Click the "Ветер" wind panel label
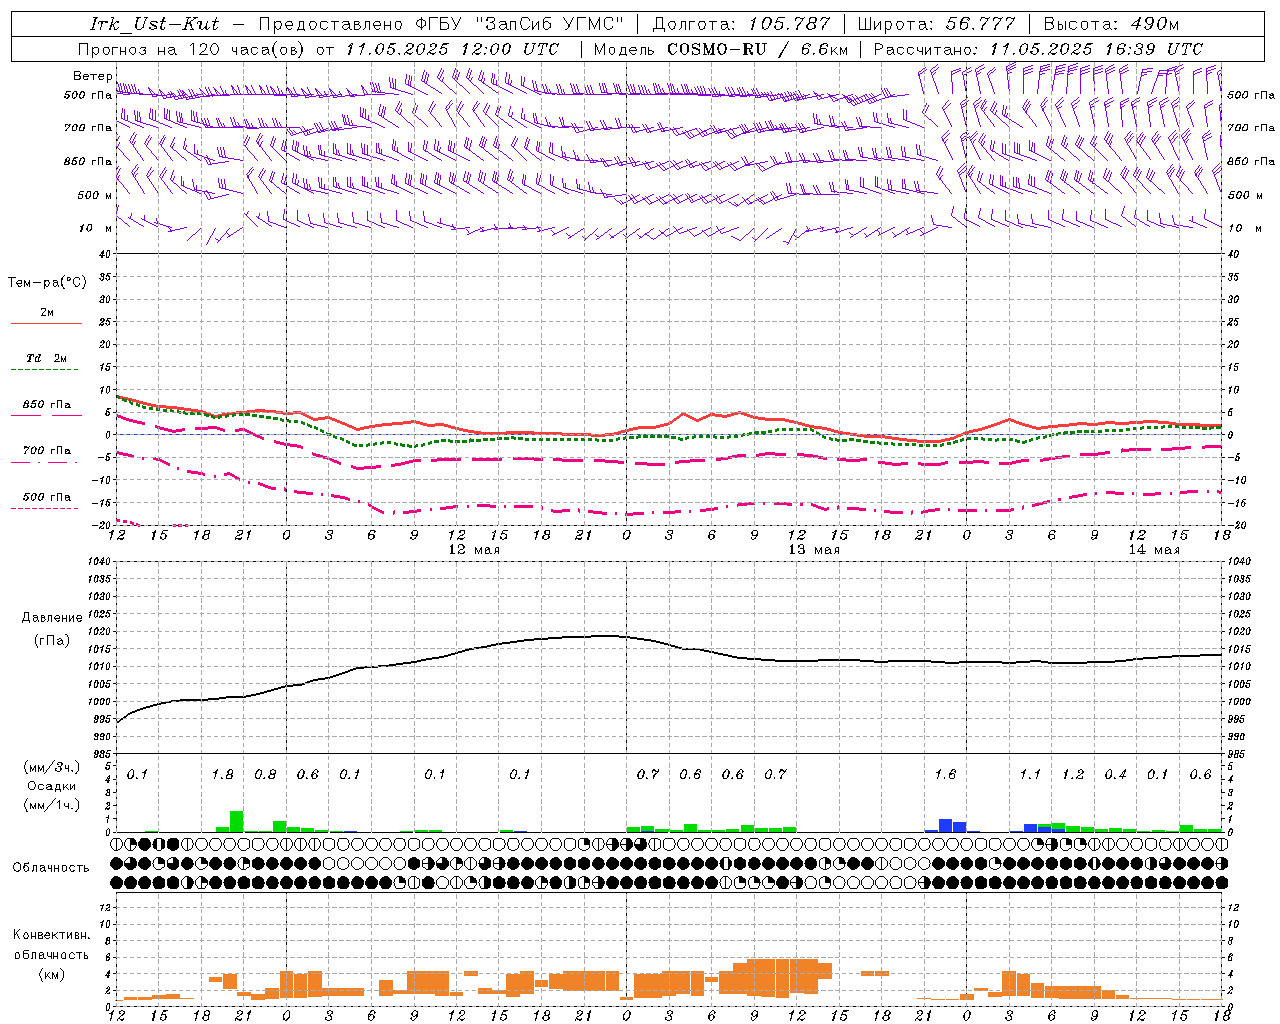 [93, 76]
